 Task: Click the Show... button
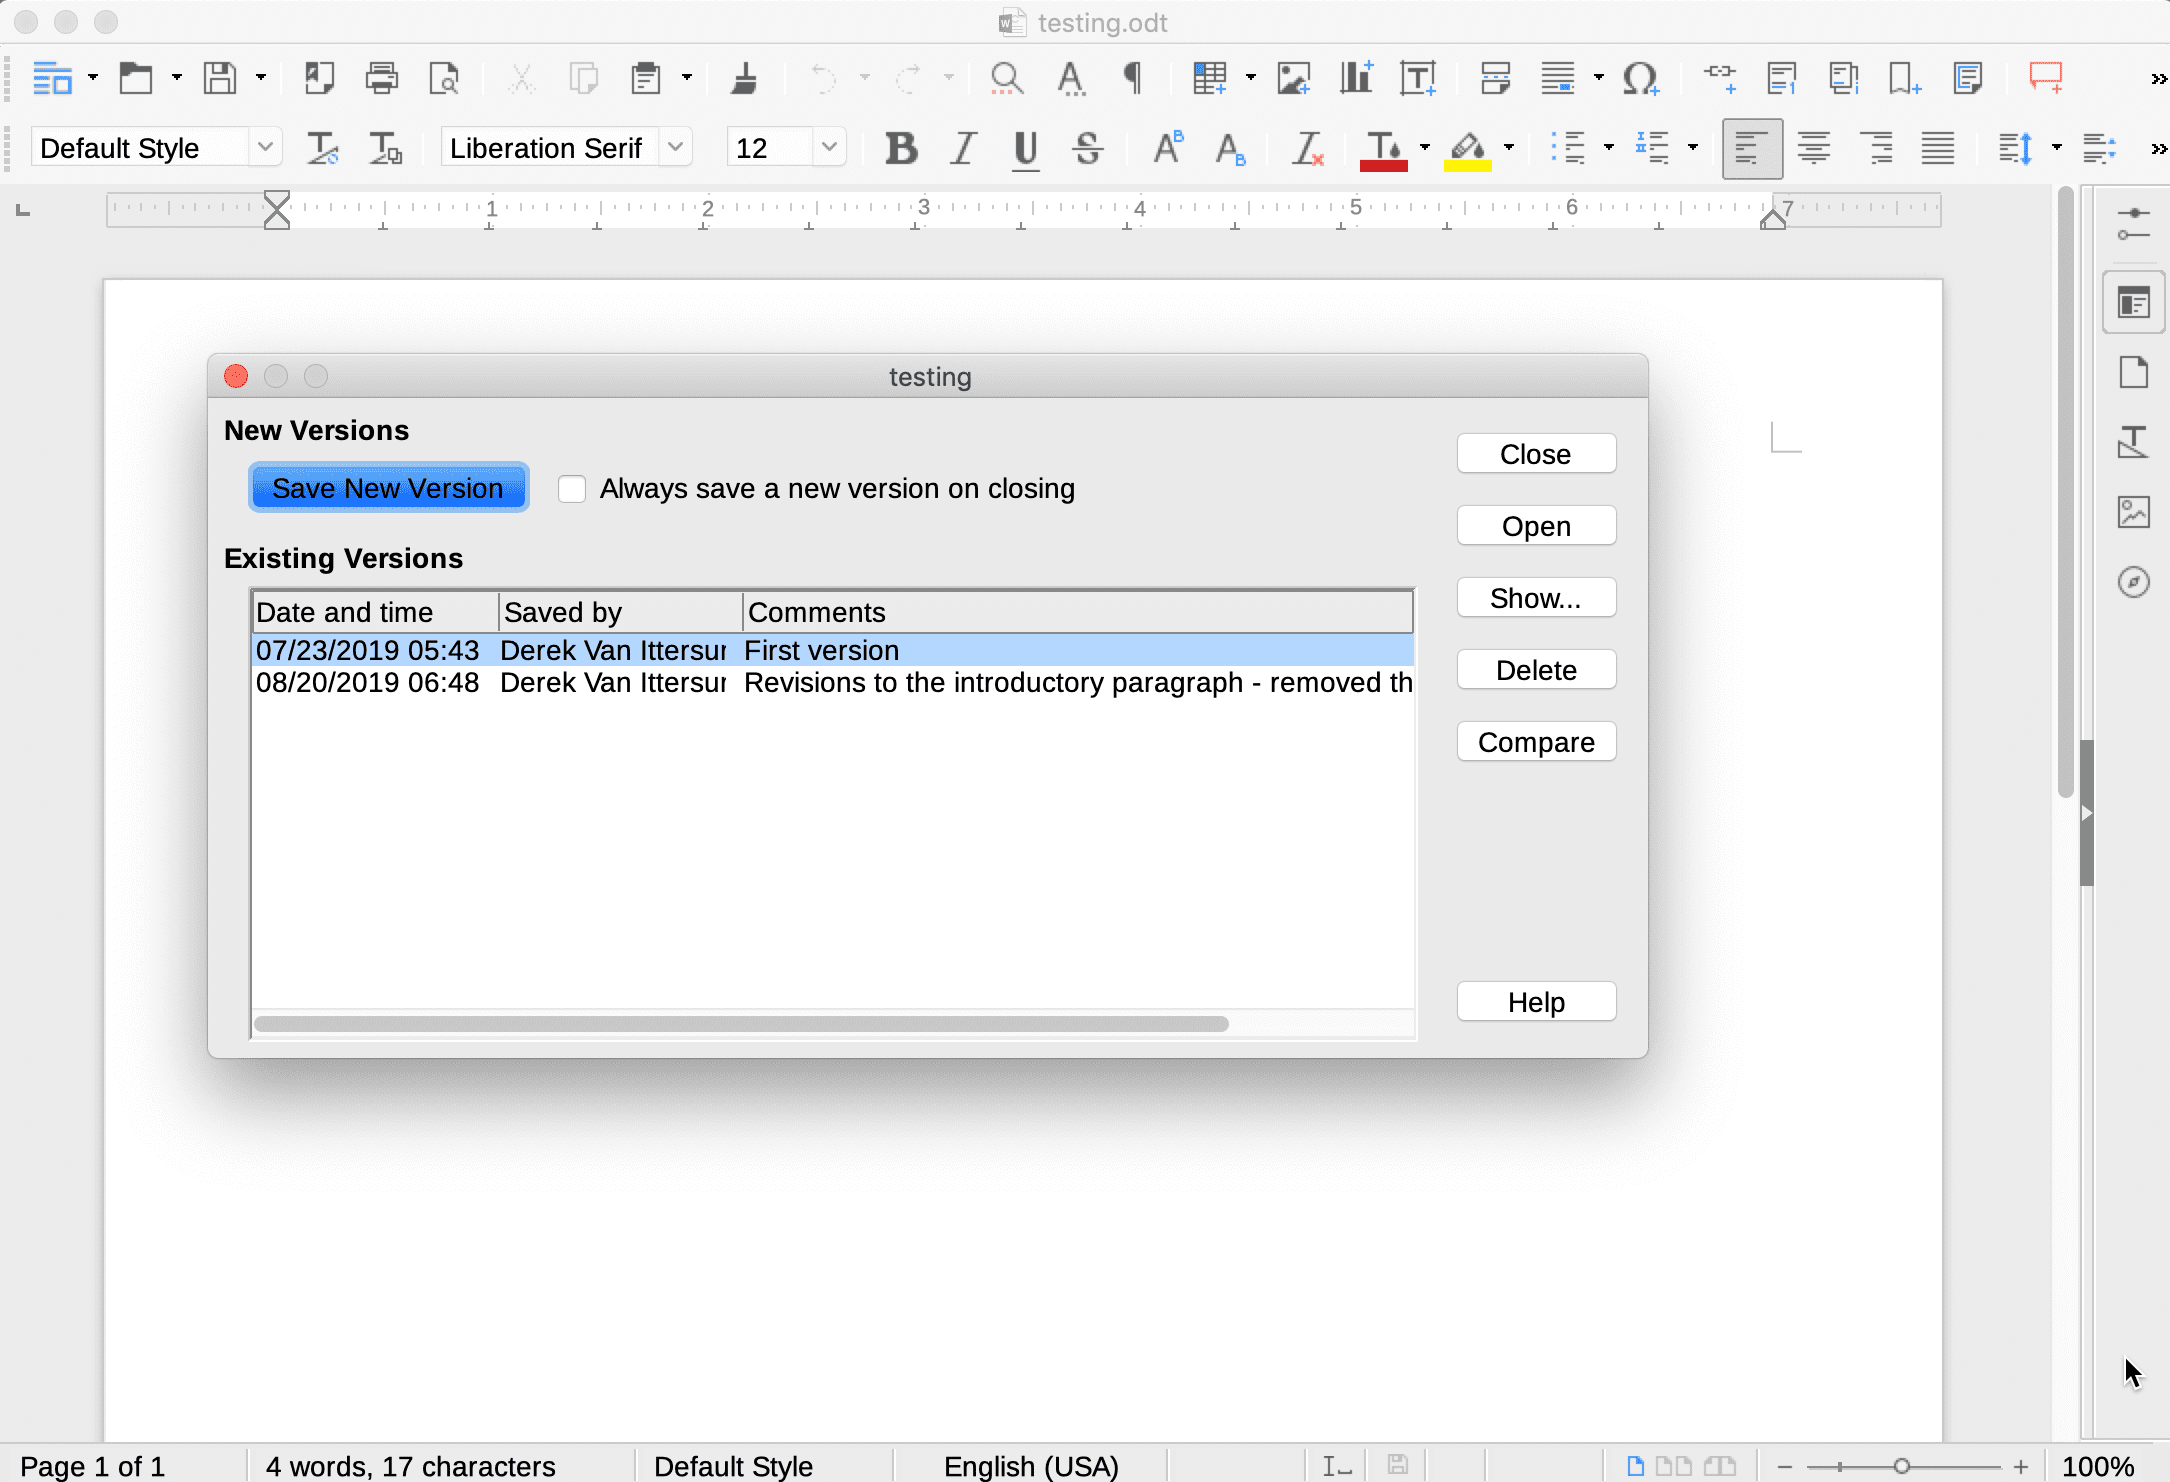click(1536, 598)
